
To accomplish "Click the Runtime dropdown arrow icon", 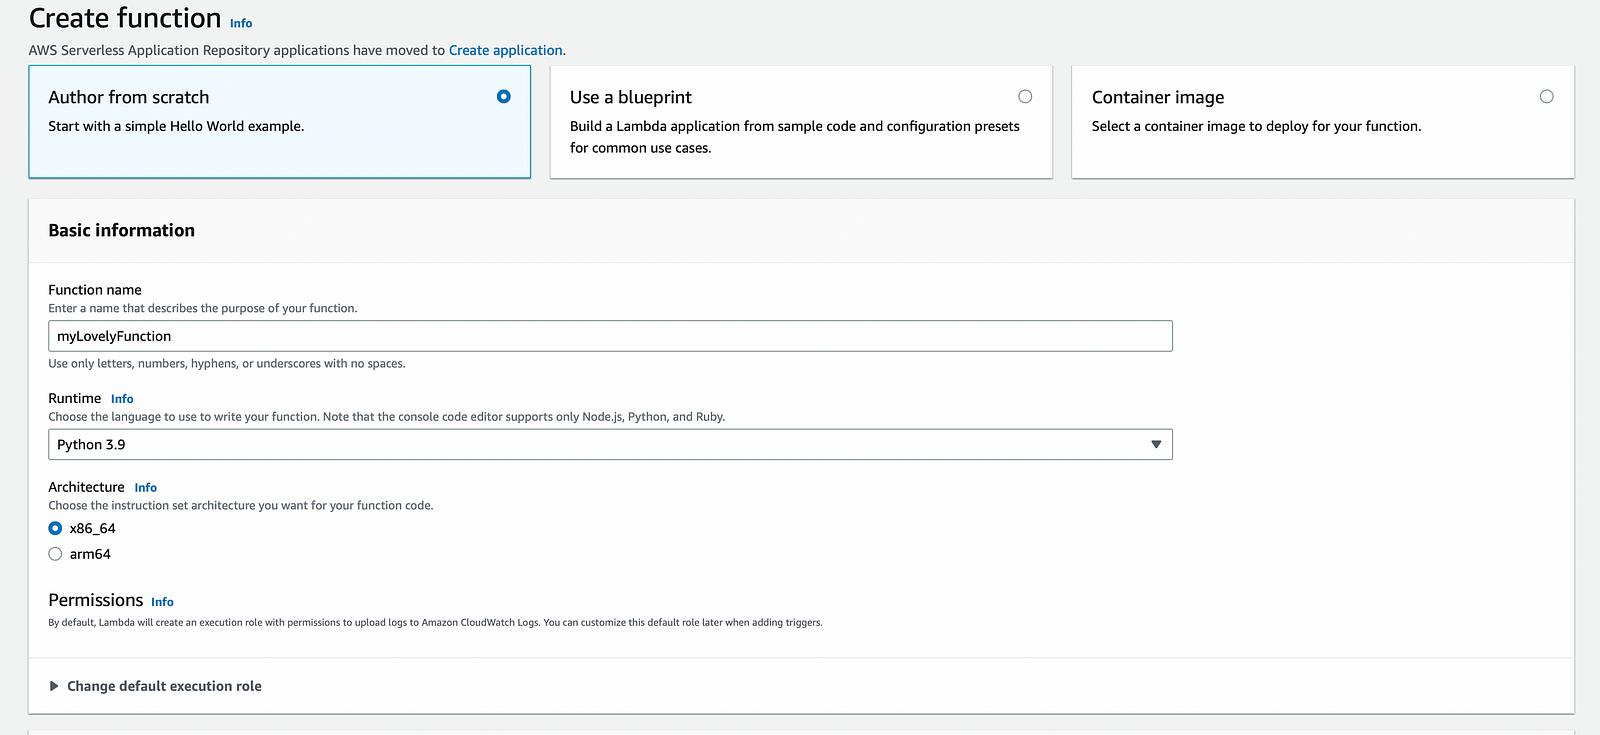I will [1156, 445].
